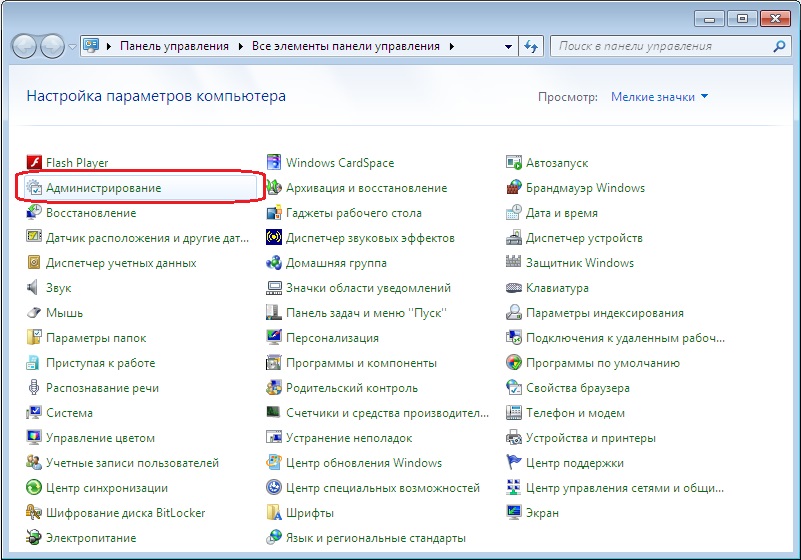Open the address bar history dropdown arrow

(508, 46)
